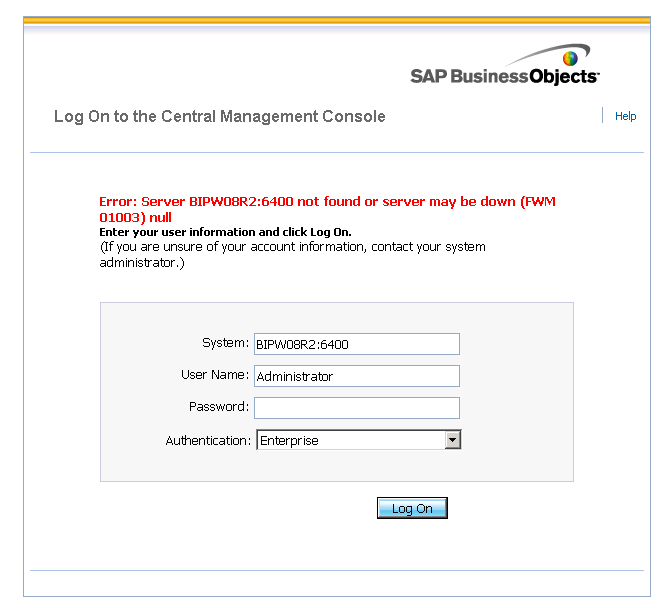The height and width of the screenshot is (608, 661).
Task: Click the red server-not-found error message
Action: pyautogui.click(x=327, y=209)
